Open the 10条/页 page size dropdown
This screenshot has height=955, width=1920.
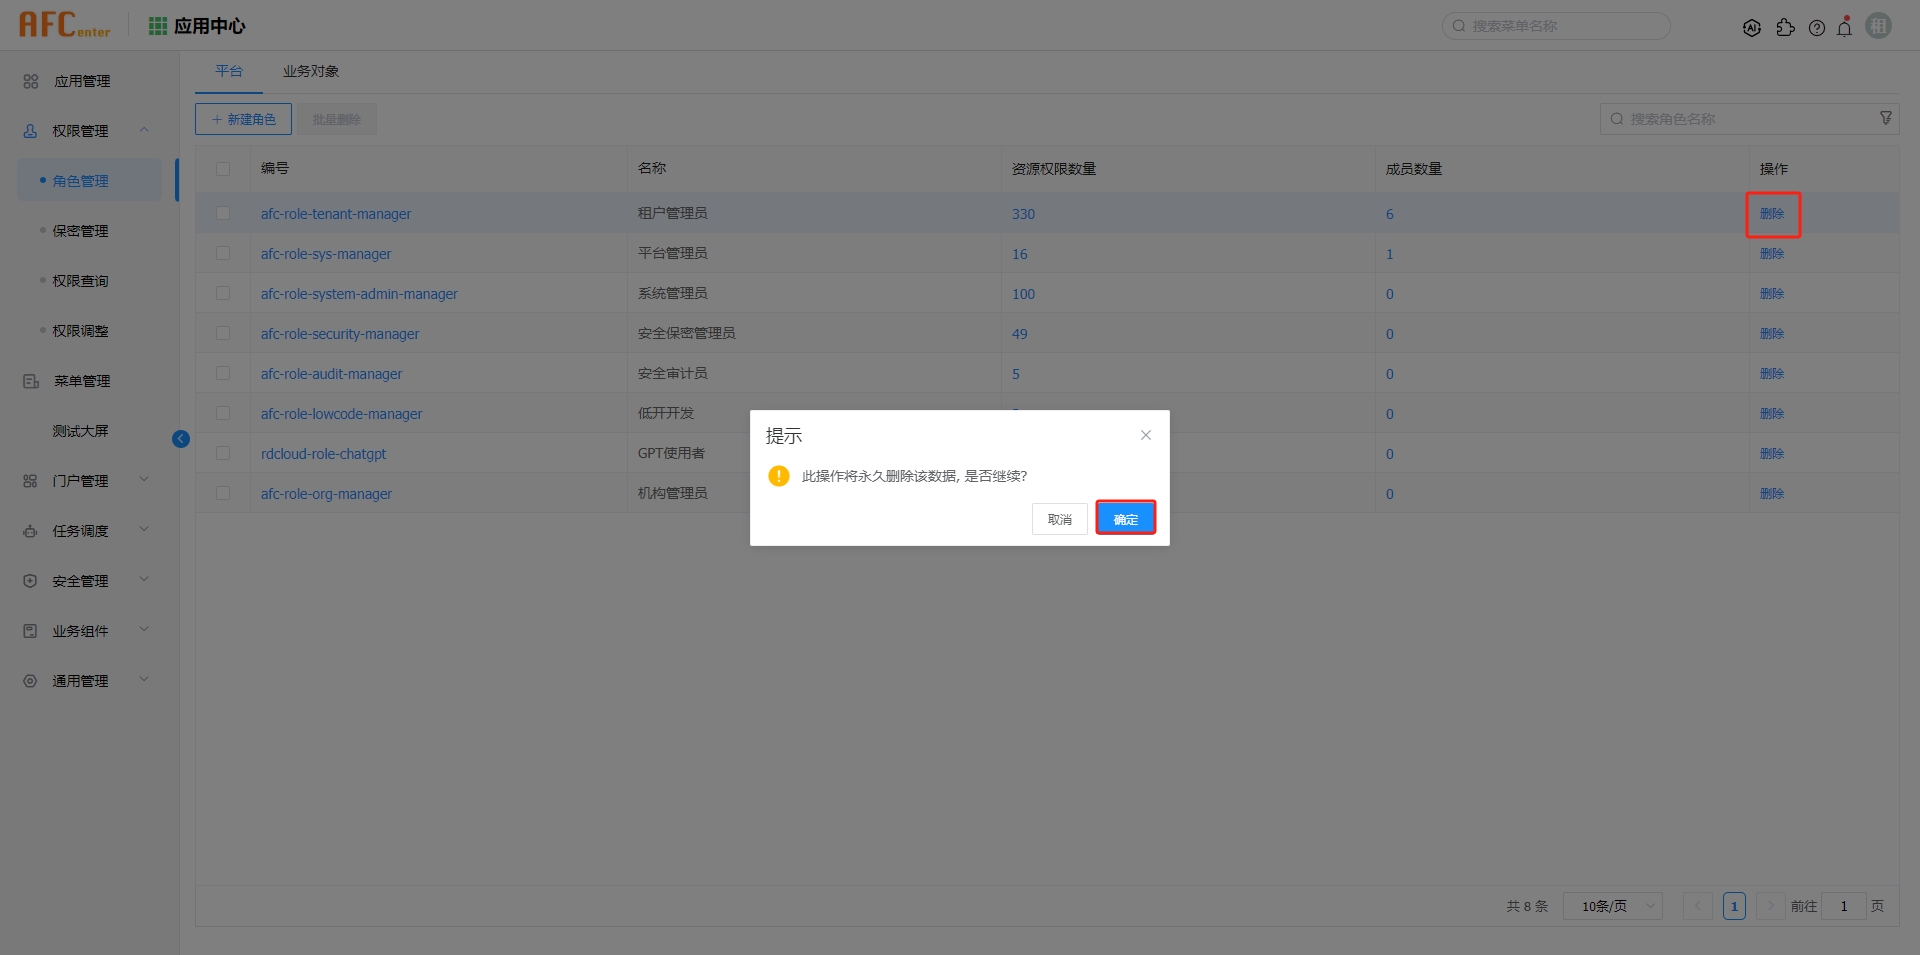coord(1611,906)
